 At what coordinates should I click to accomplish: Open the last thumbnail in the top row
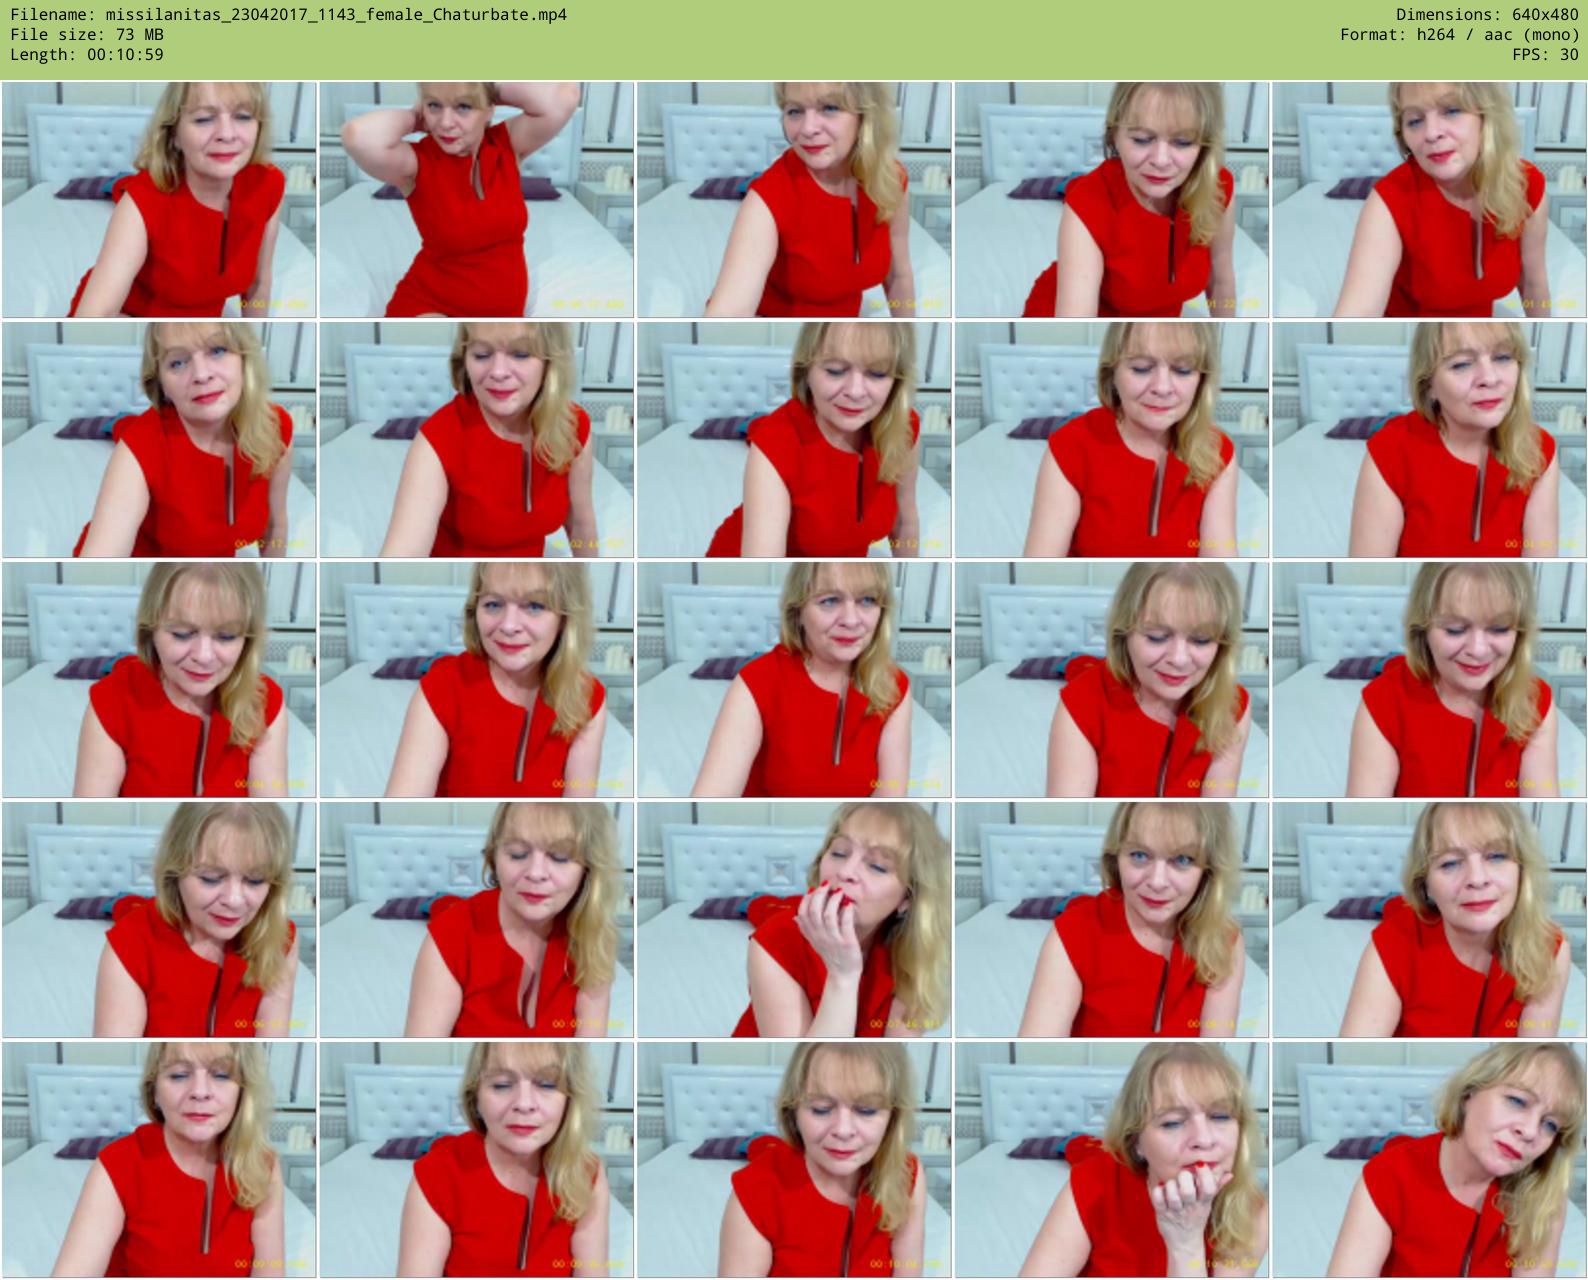1429,200
